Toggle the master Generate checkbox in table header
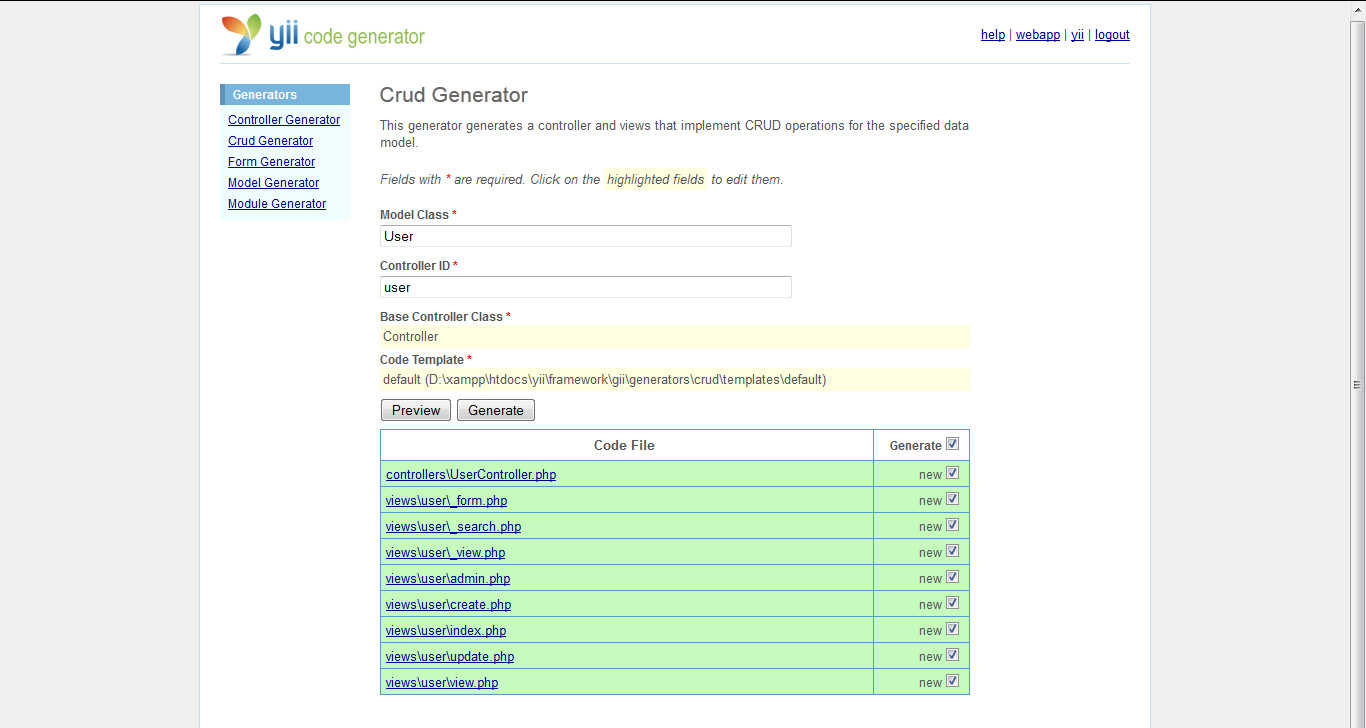The height and width of the screenshot is (728, 1366). [x=952, y=443]
